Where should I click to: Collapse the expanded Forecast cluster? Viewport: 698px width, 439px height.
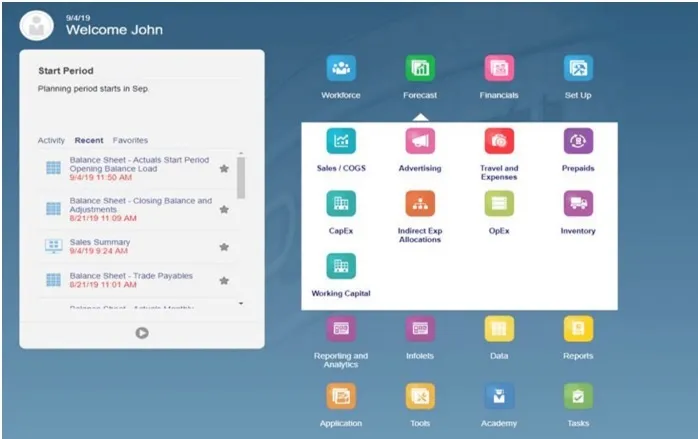point(420,69)
